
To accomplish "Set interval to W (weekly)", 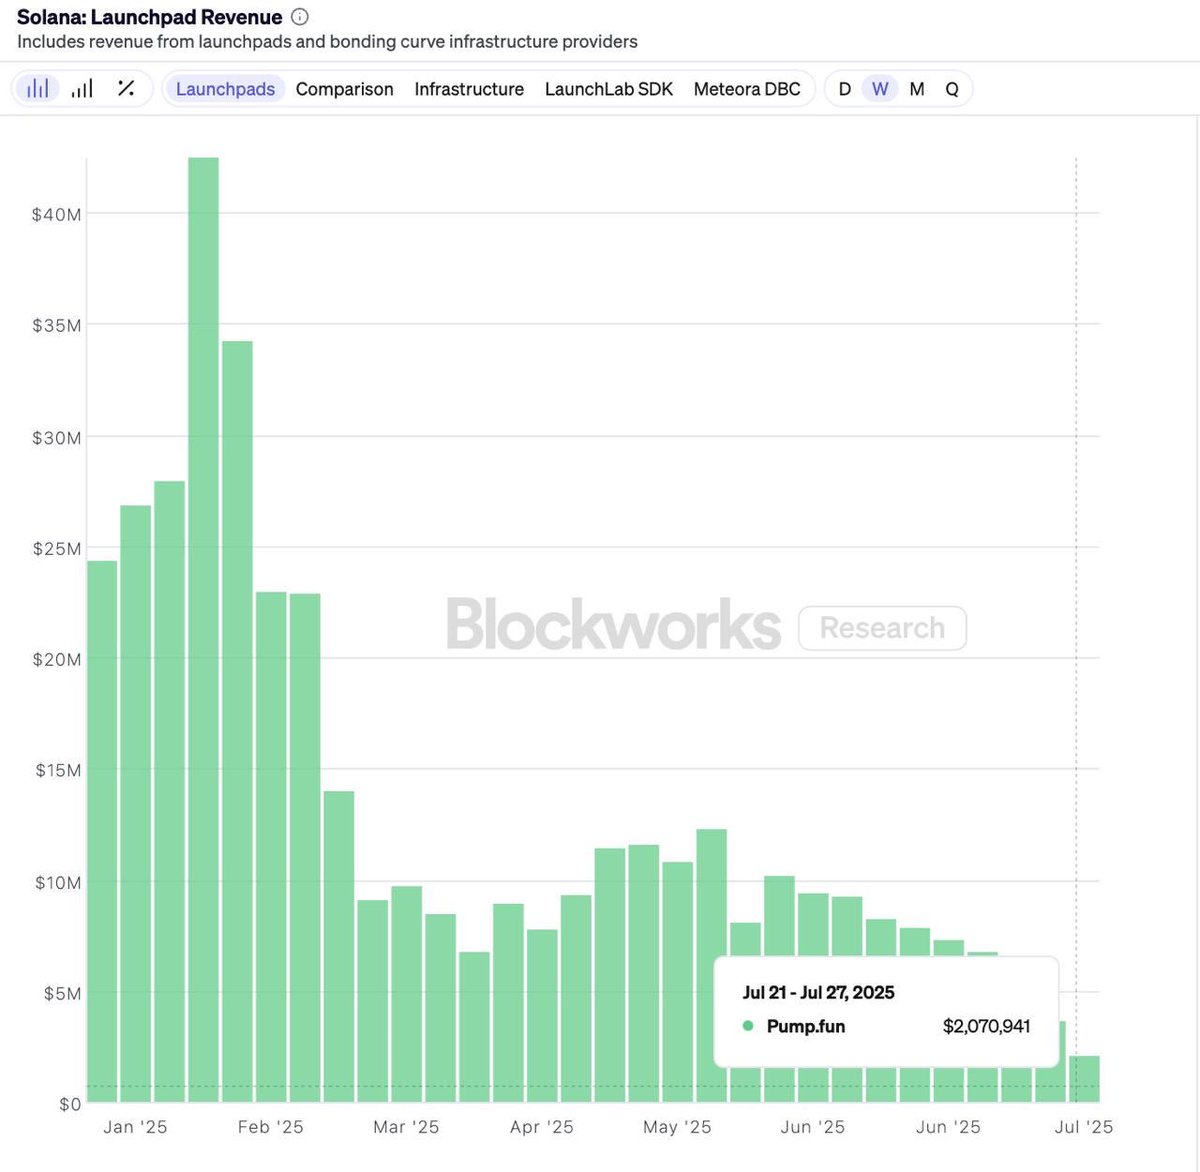I will click(x=880, y=89).
